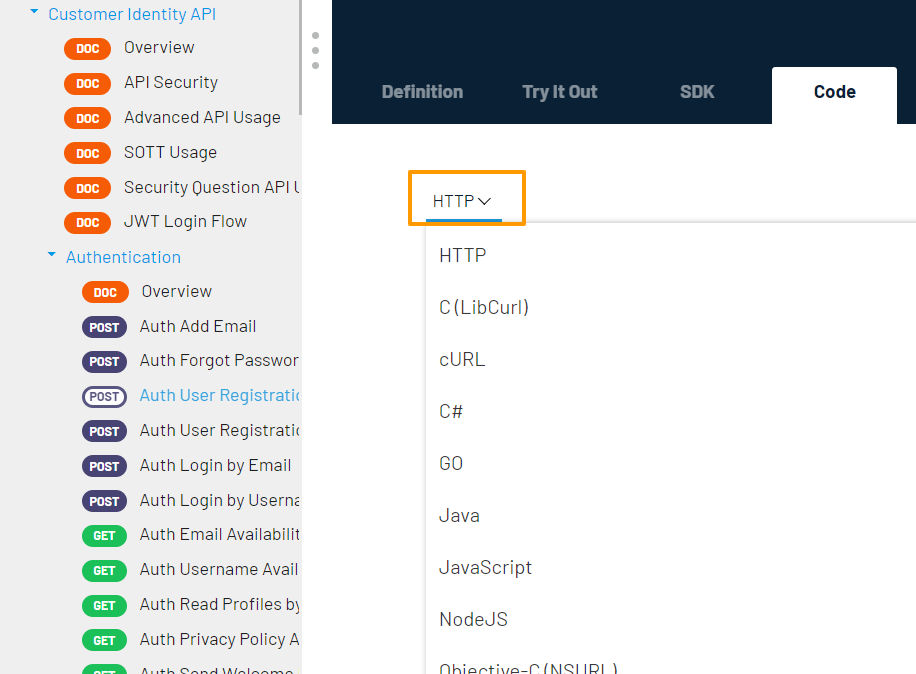
Task: Click the three-dot sidebar resize handle
Action: point(316,50)
